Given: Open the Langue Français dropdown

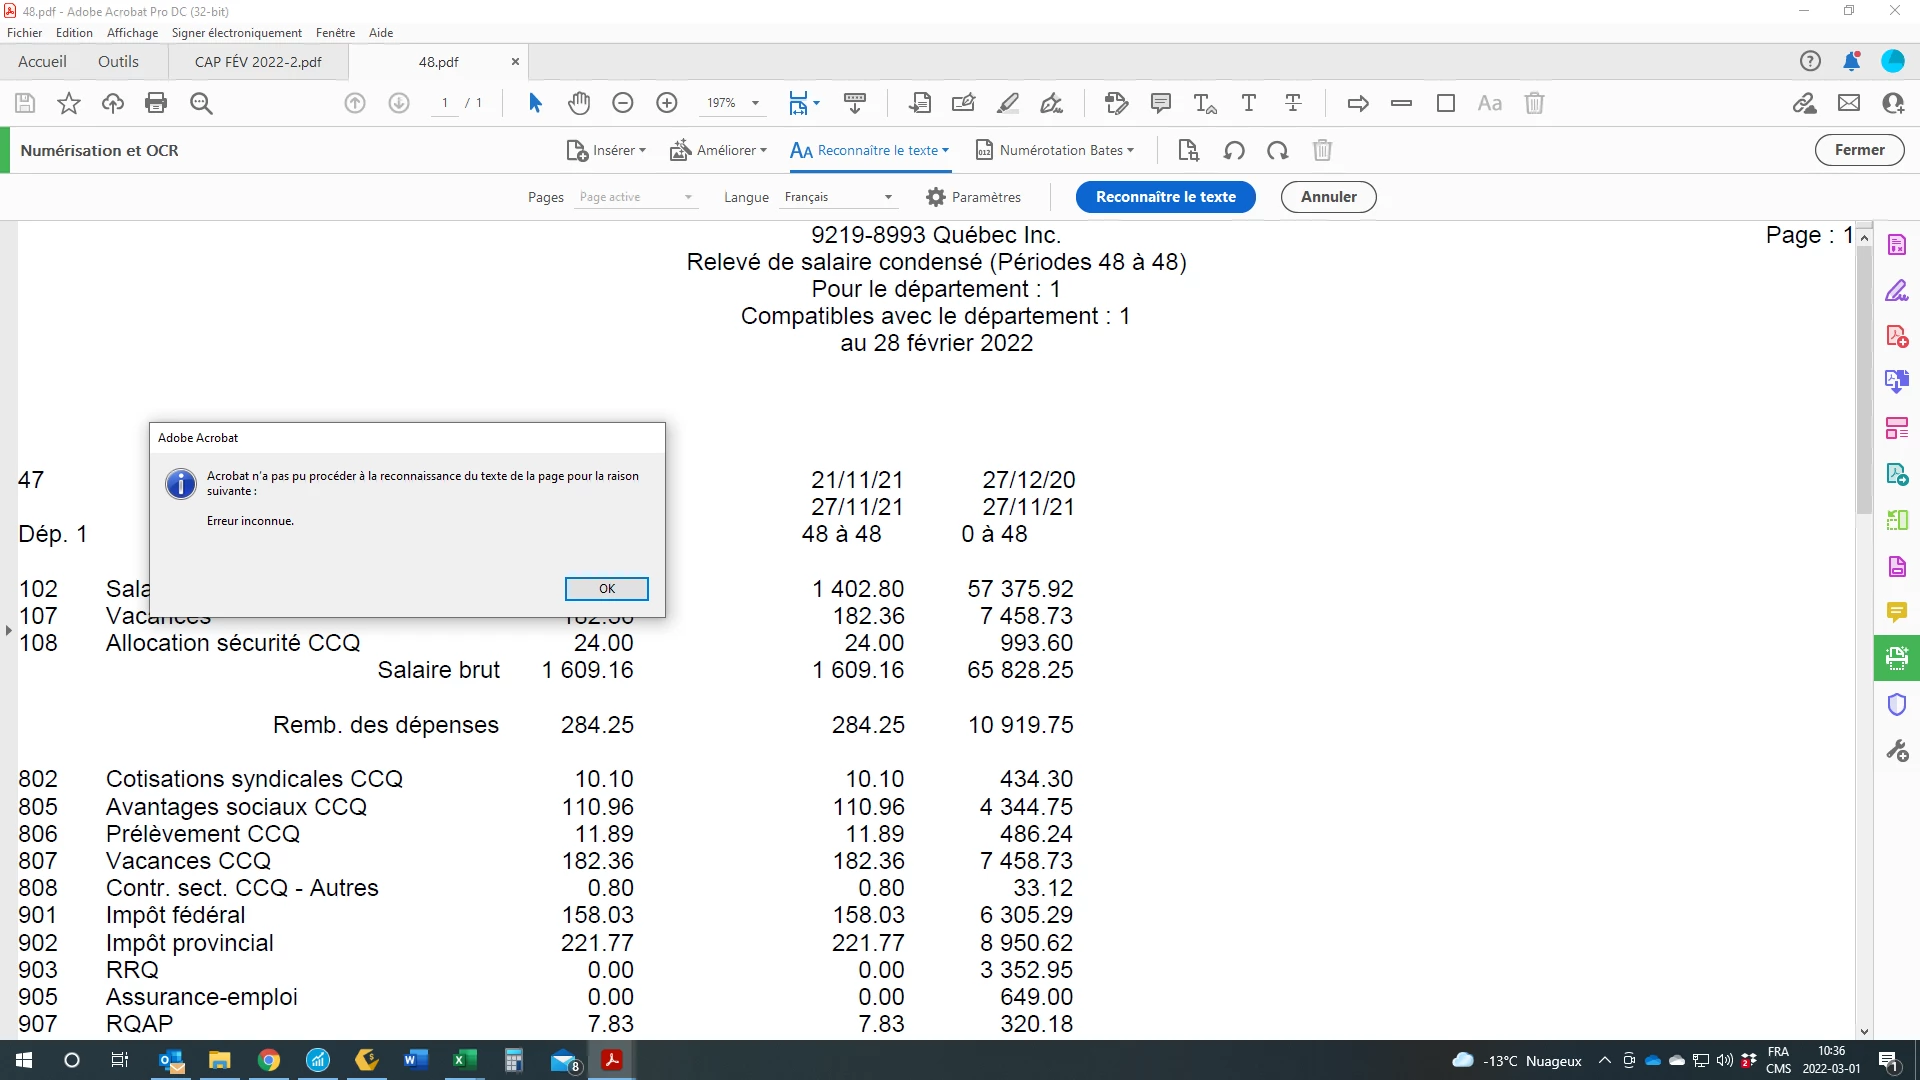Looking at the screenshot, I should [x=838, y=197].
